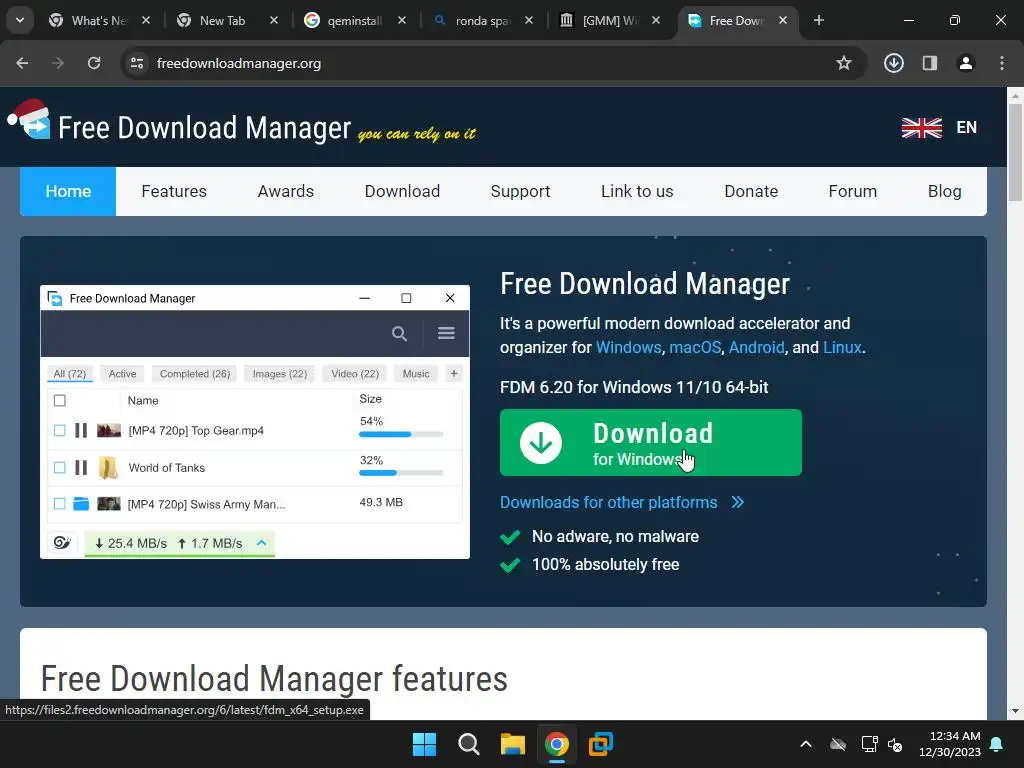This screenshot has height=768, width=1024.
Task: Tick the Swiss Army Man checkbox
Action: tap(59, 504)
